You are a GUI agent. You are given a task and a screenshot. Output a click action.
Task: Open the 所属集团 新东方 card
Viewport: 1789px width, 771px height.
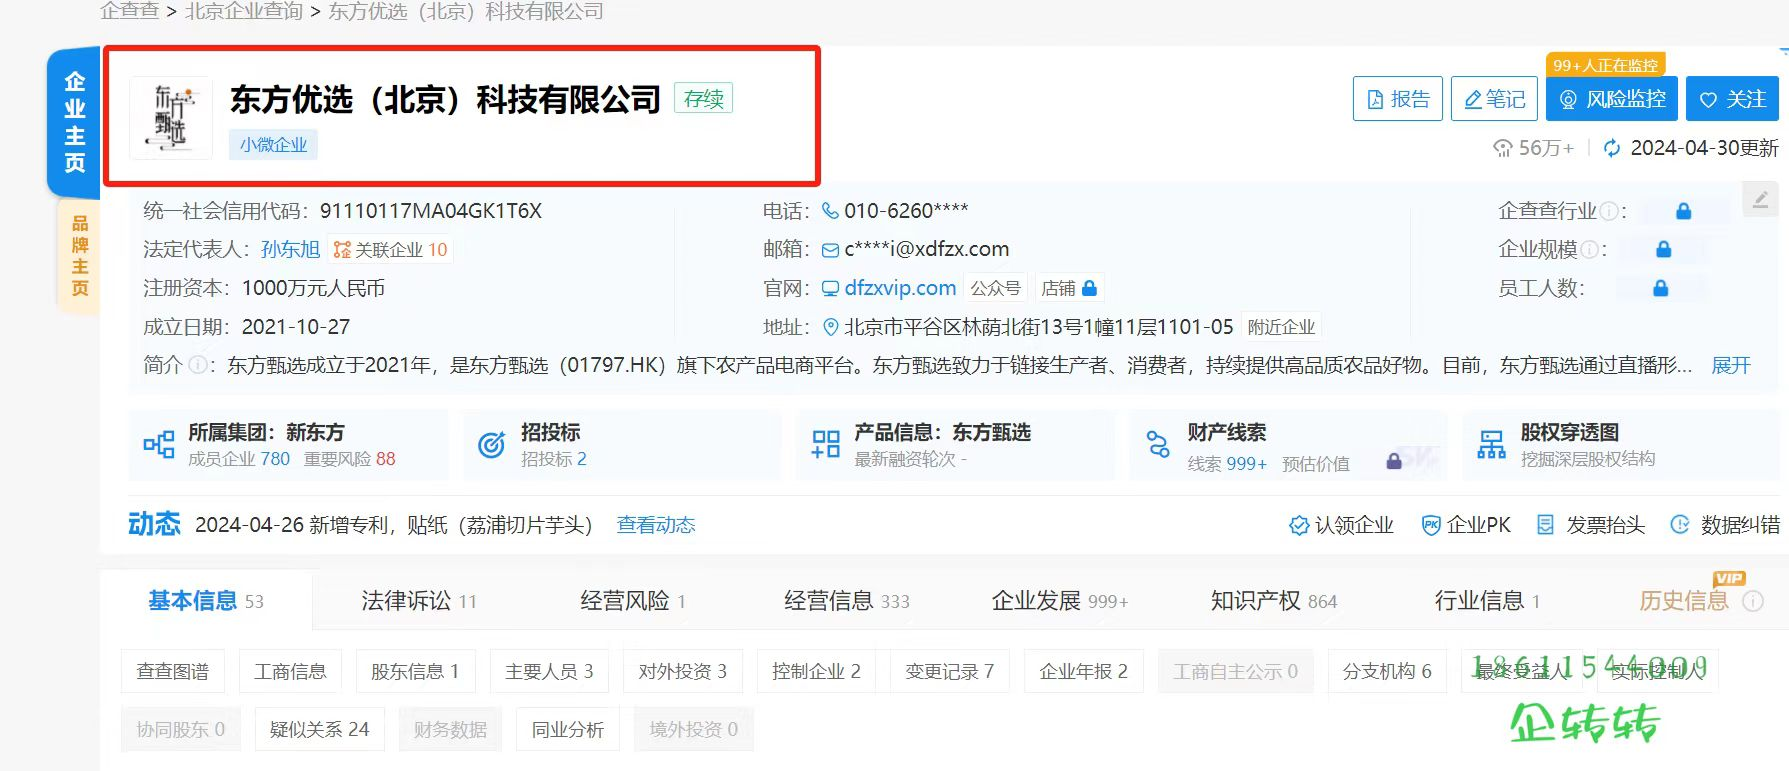click(288, 445)
